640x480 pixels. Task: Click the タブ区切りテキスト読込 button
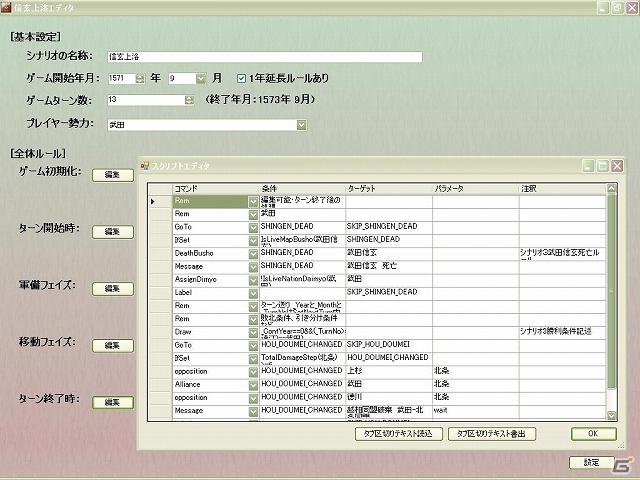pyautogui.click(x=398, y=433)
